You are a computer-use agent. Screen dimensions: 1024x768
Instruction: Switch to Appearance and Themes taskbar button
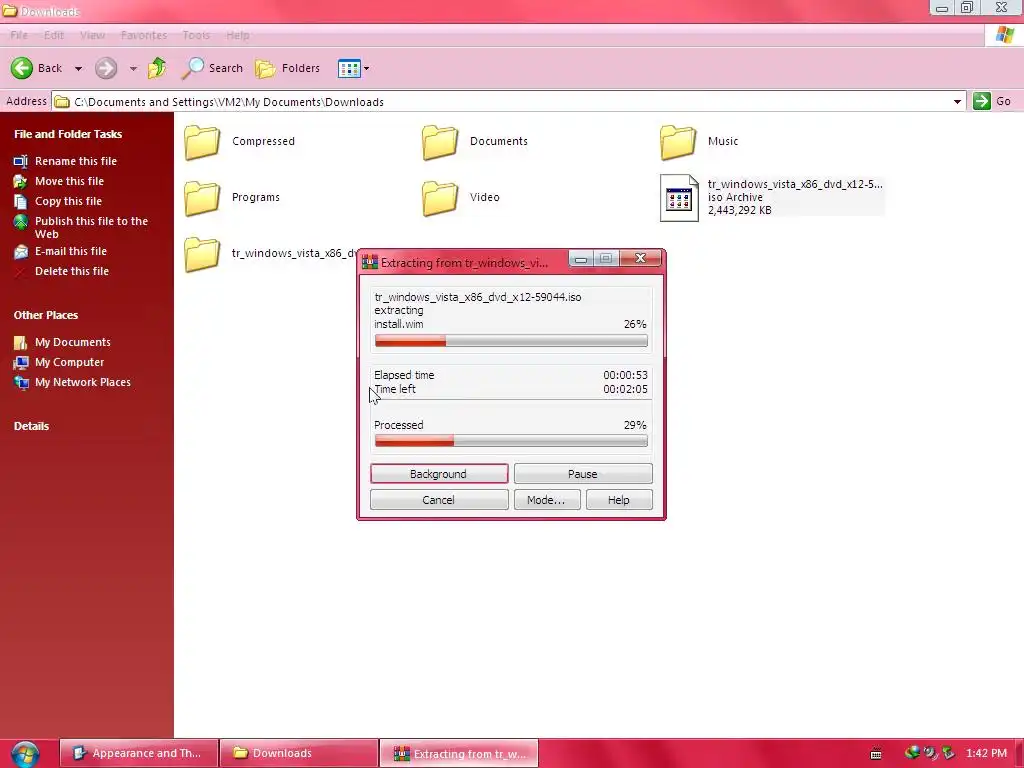point(138,754)
